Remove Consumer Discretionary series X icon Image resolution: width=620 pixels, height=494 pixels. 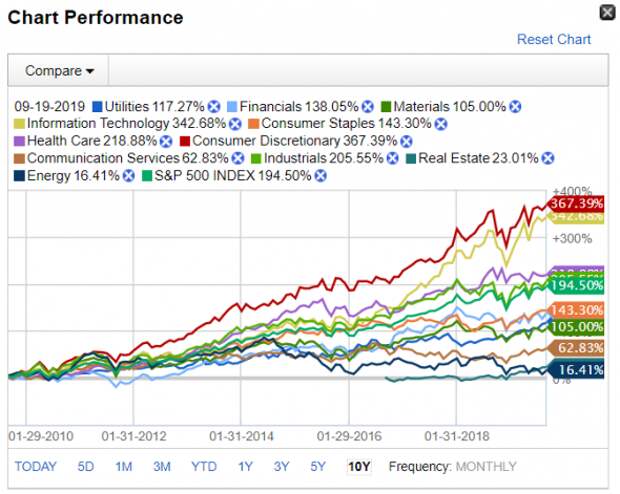pyautogui.click(x=406, y=141)
